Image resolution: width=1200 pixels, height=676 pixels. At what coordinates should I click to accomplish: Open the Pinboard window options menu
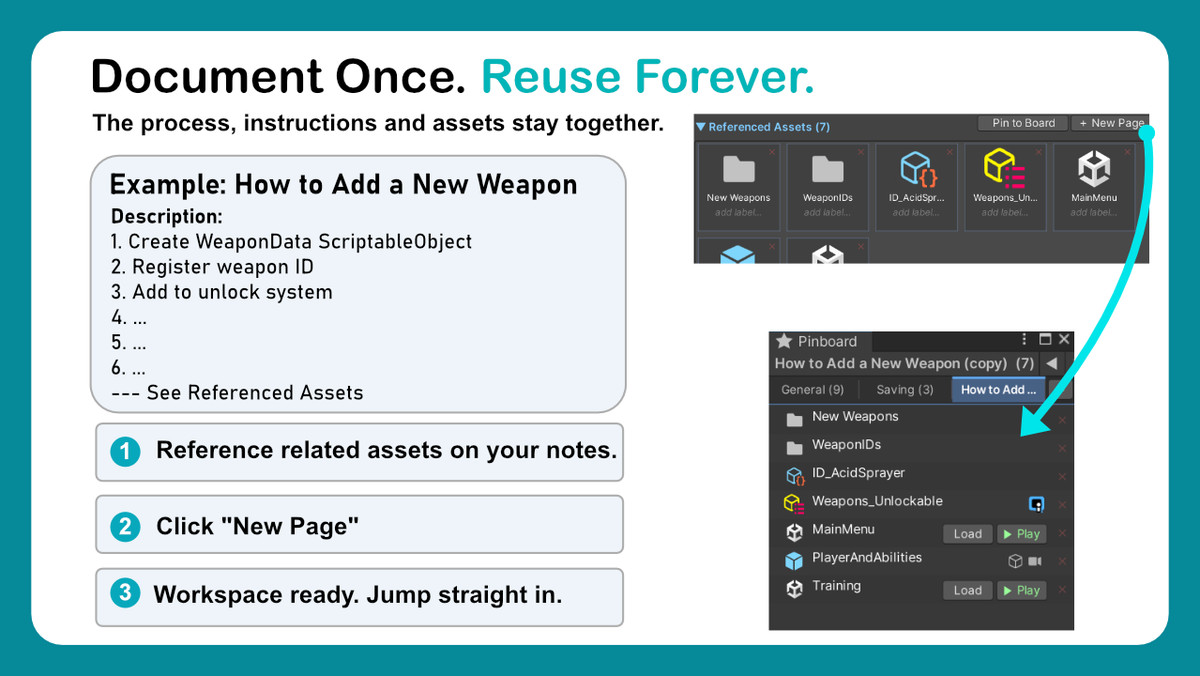(x=1025, y=340)
